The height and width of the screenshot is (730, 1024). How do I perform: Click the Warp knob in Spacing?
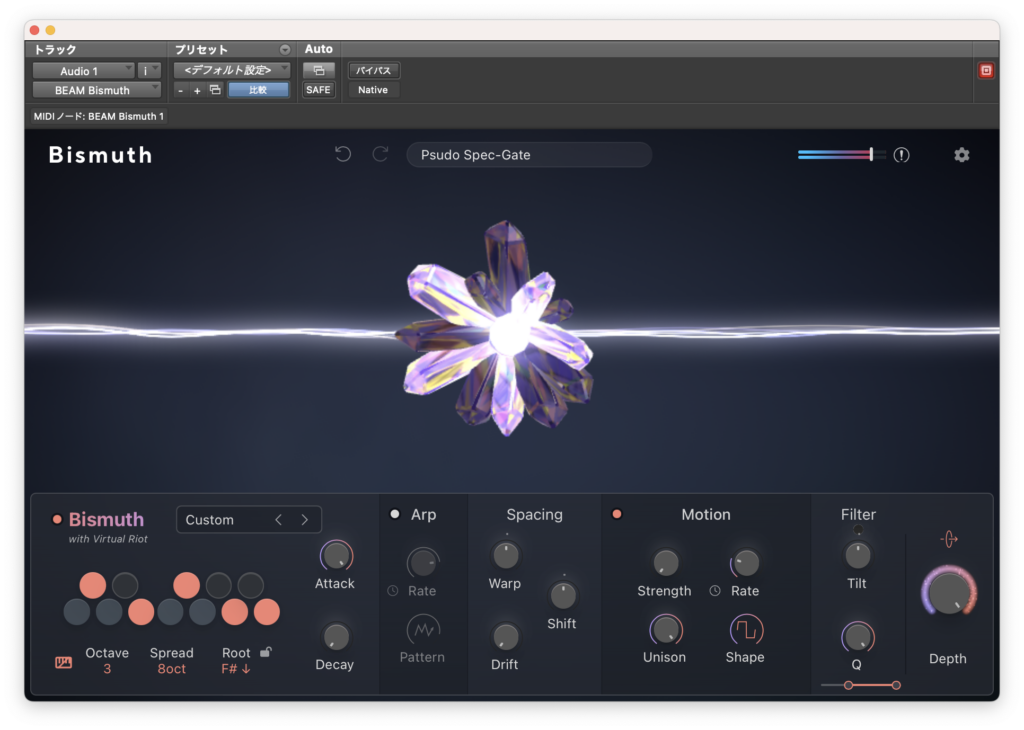coord(505,556)
